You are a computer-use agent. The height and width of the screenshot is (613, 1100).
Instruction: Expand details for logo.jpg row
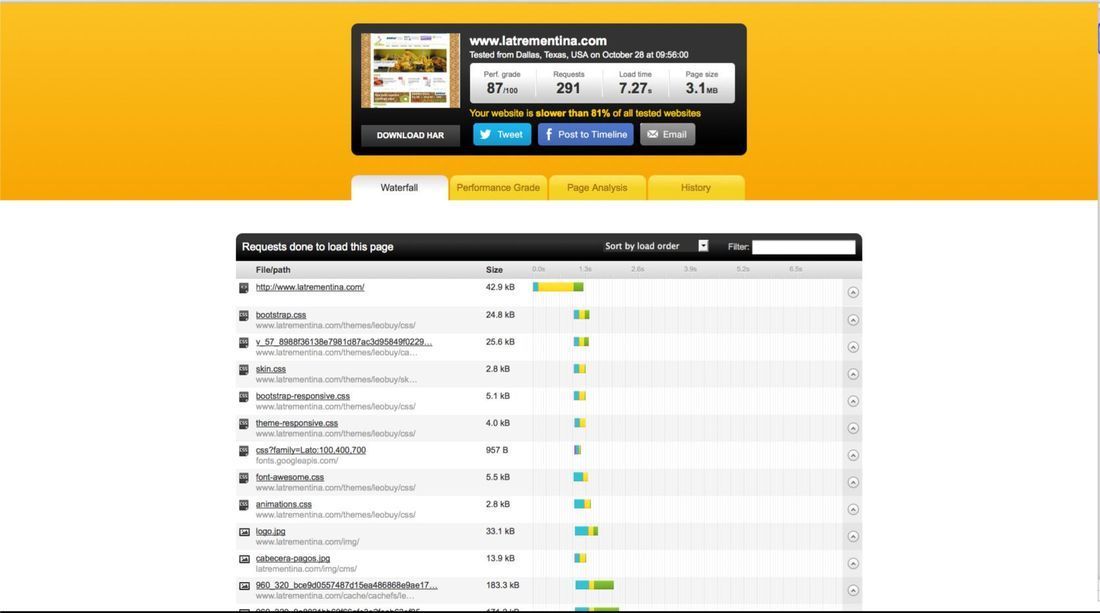[x=853, y=537]
